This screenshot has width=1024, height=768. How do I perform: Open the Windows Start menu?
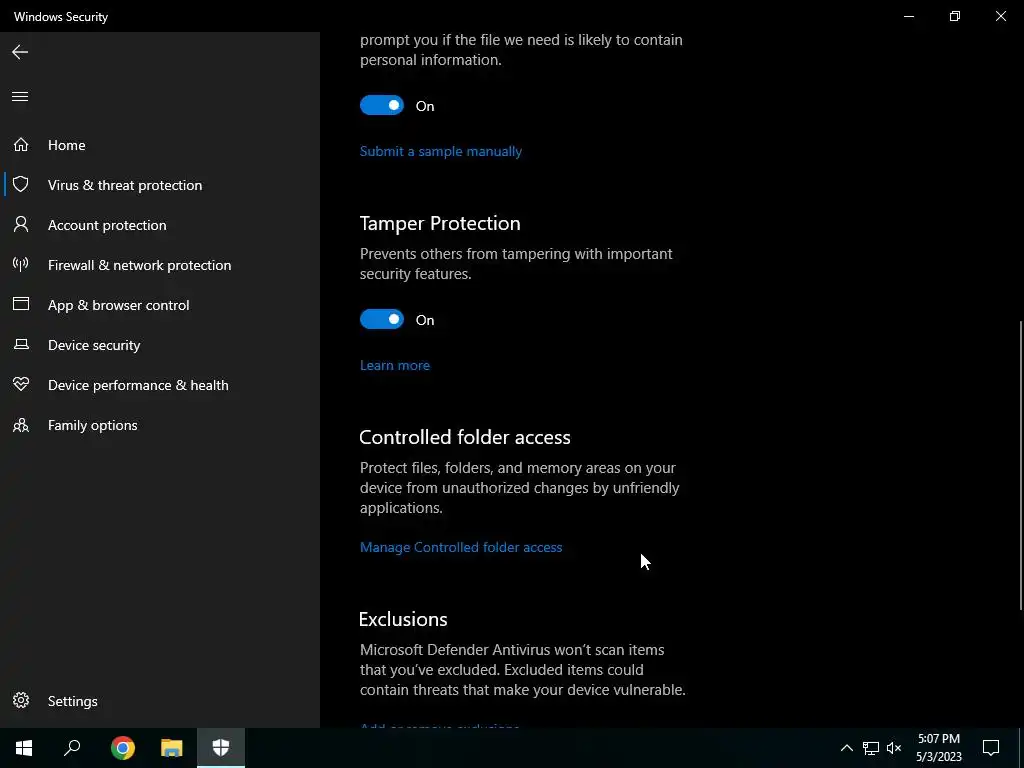(24, 748)
